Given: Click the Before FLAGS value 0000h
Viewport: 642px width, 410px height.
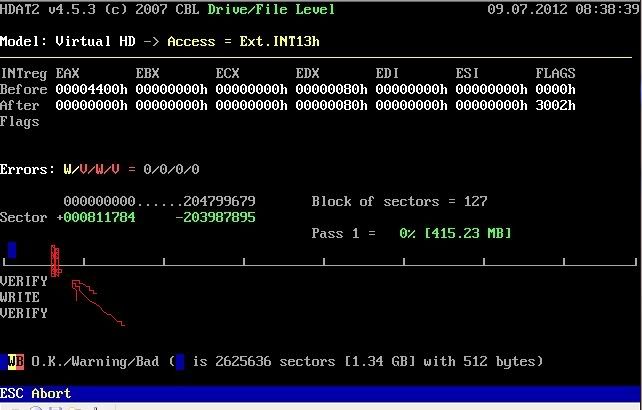Looking at the screenshot, I should point(555,89).
